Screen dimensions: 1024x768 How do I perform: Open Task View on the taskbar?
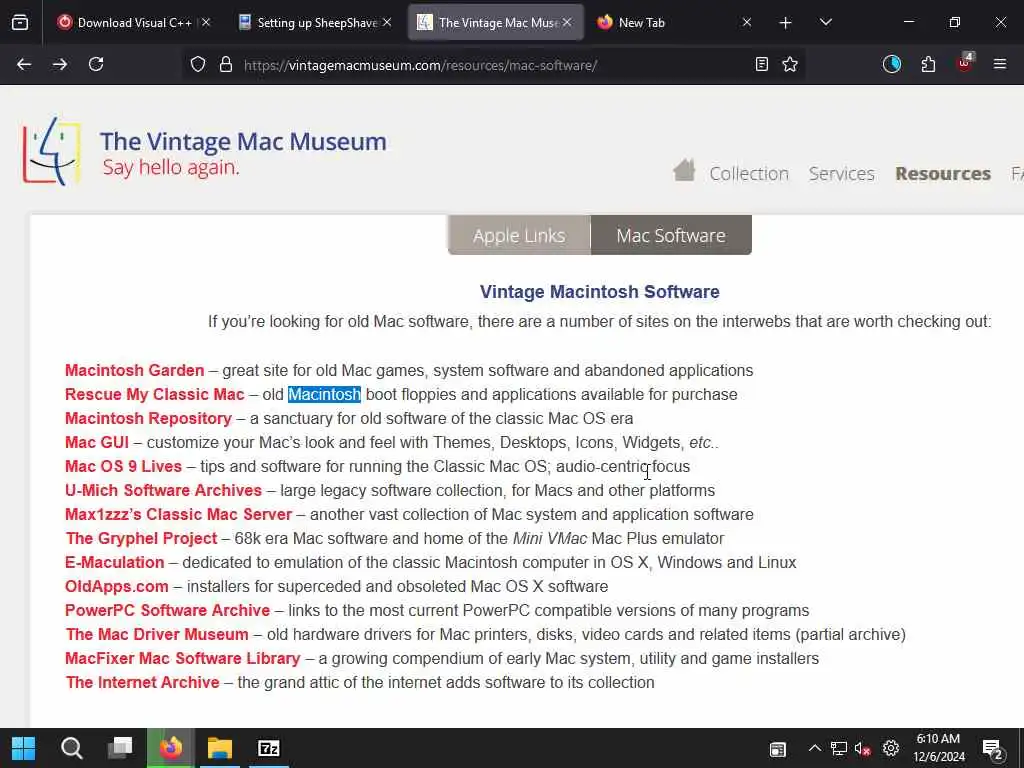[120, 748]
